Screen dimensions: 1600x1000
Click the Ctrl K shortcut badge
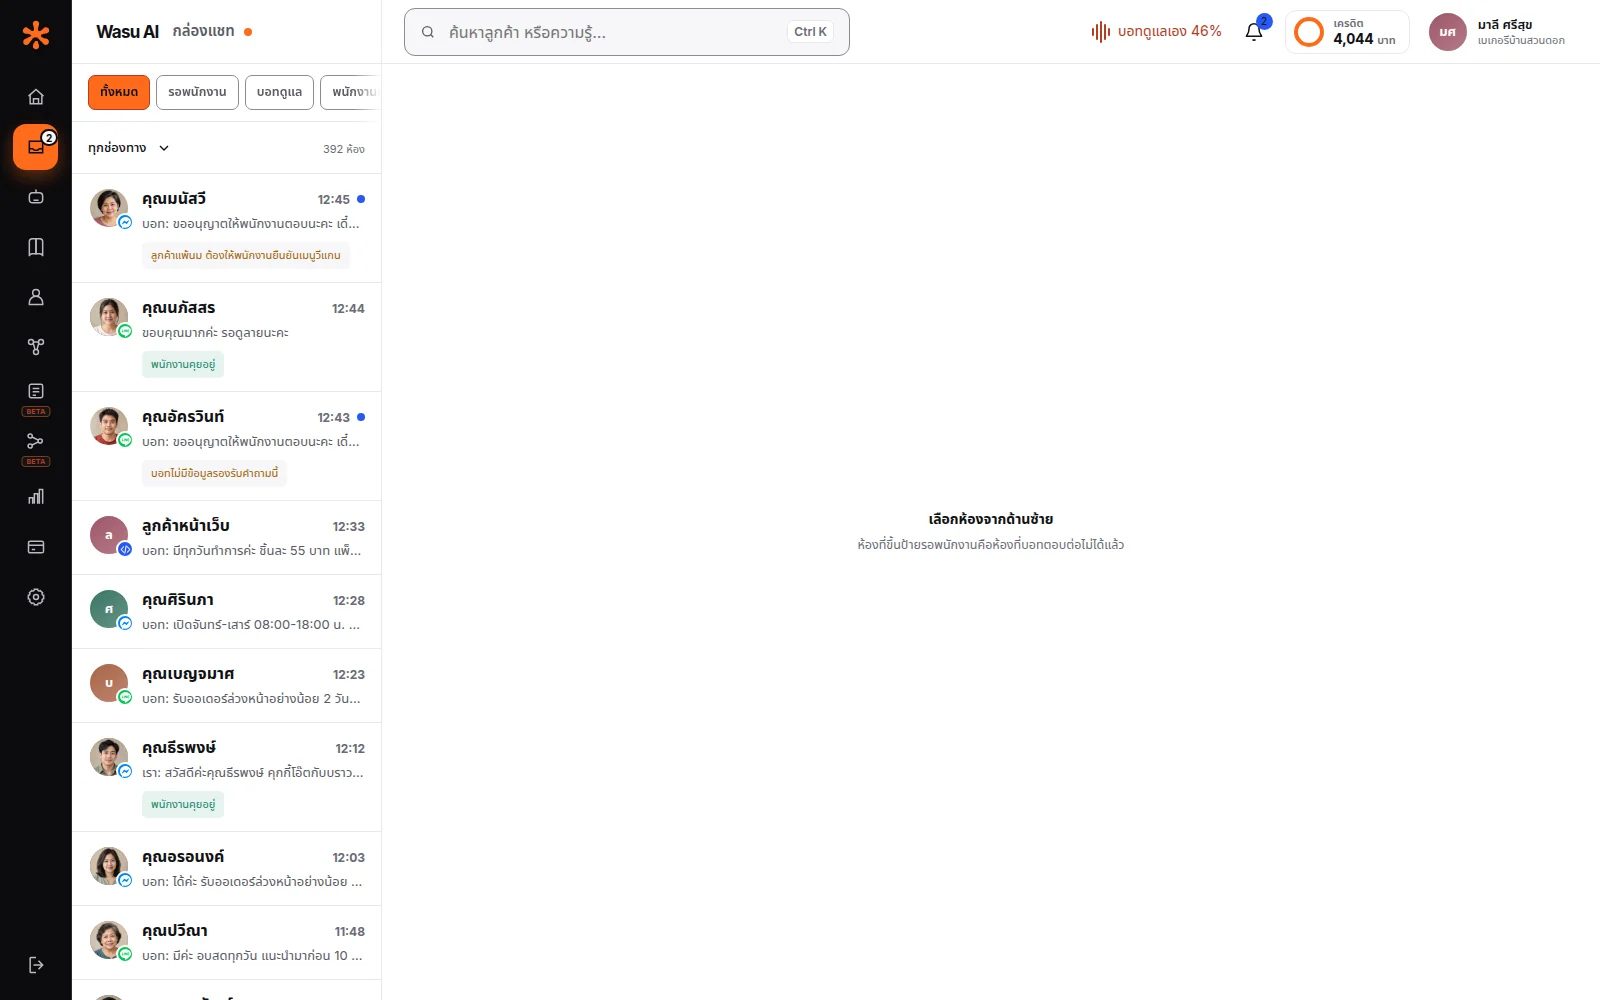(x=810, y=32)
